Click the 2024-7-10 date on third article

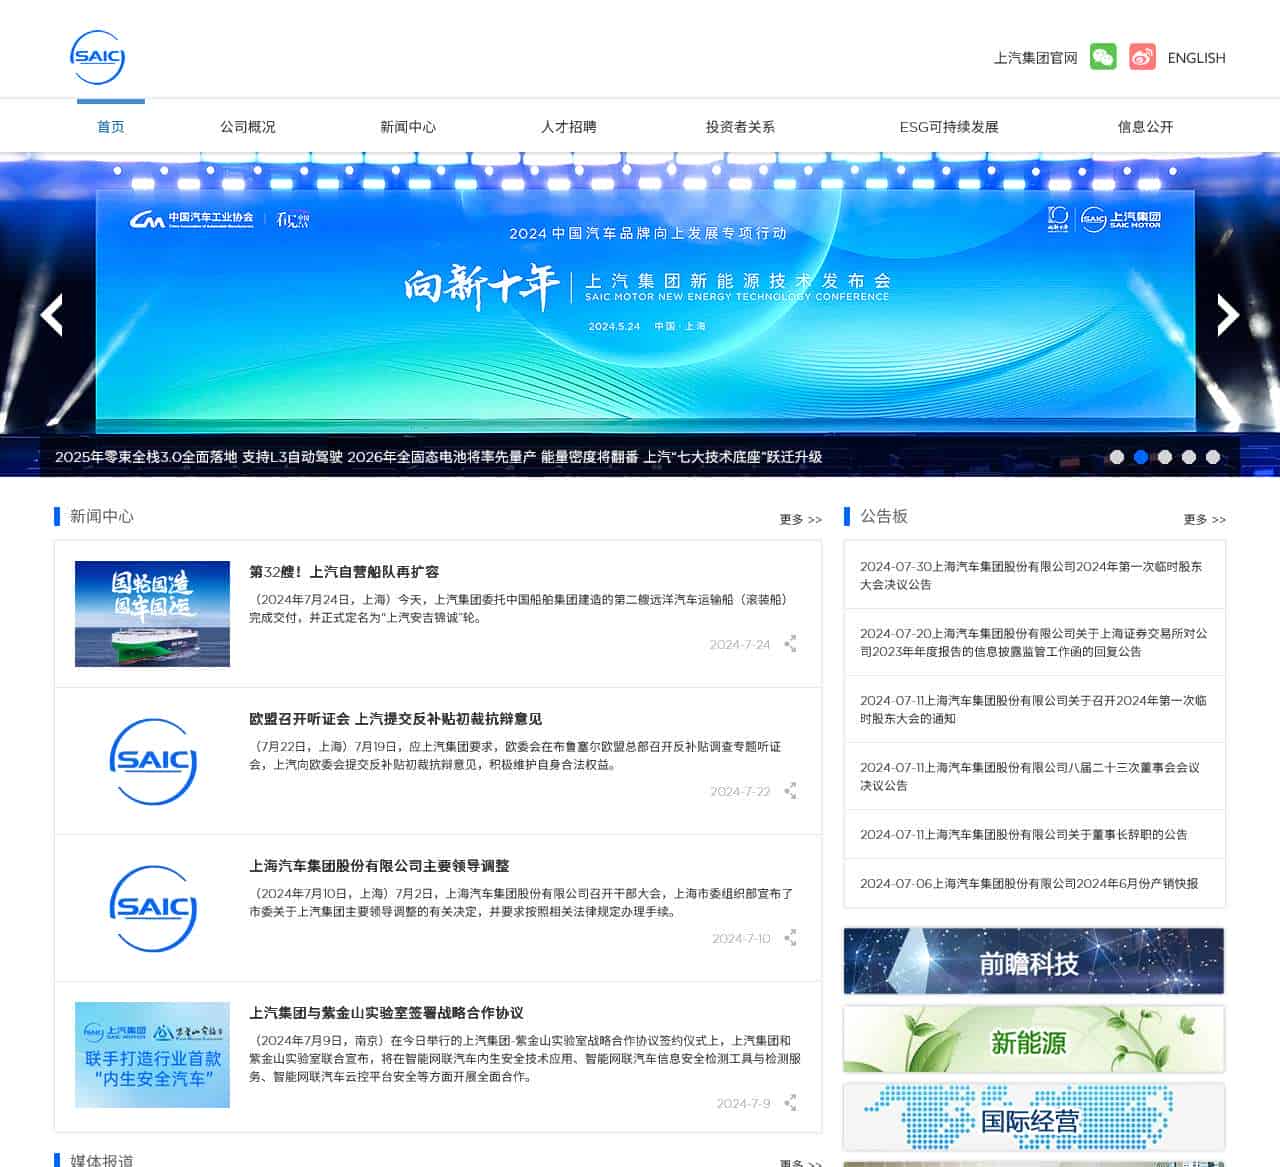coord(741,939)
